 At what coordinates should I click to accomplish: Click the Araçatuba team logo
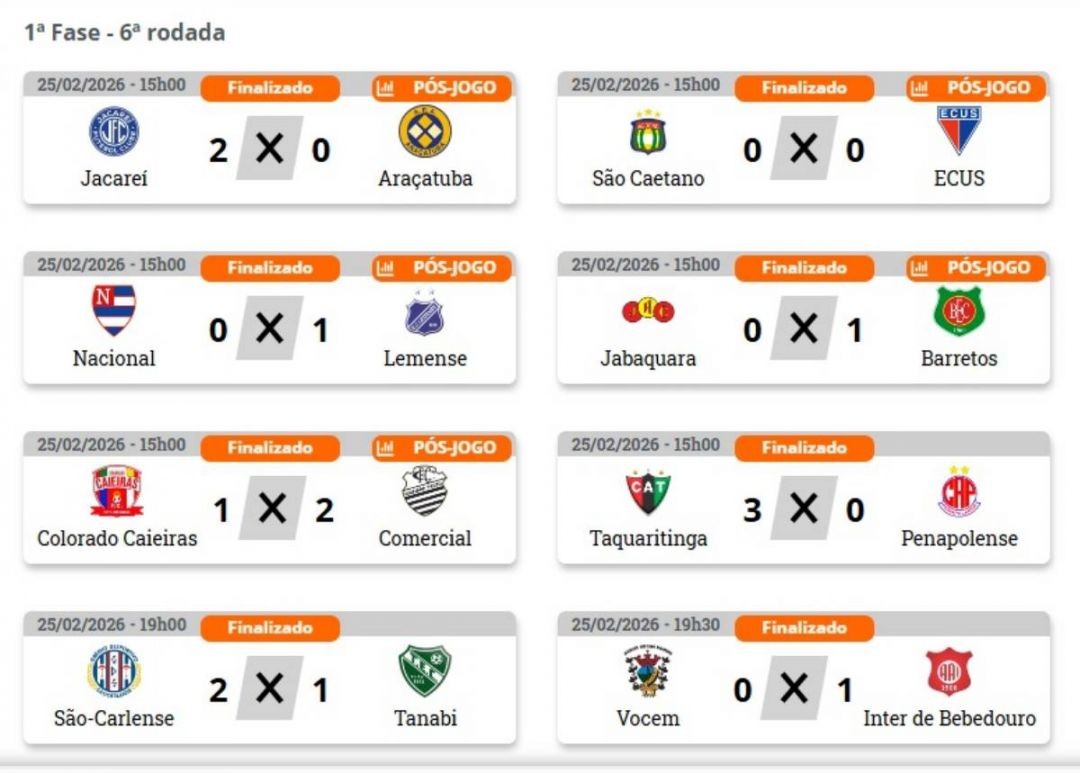click(425, 131)
